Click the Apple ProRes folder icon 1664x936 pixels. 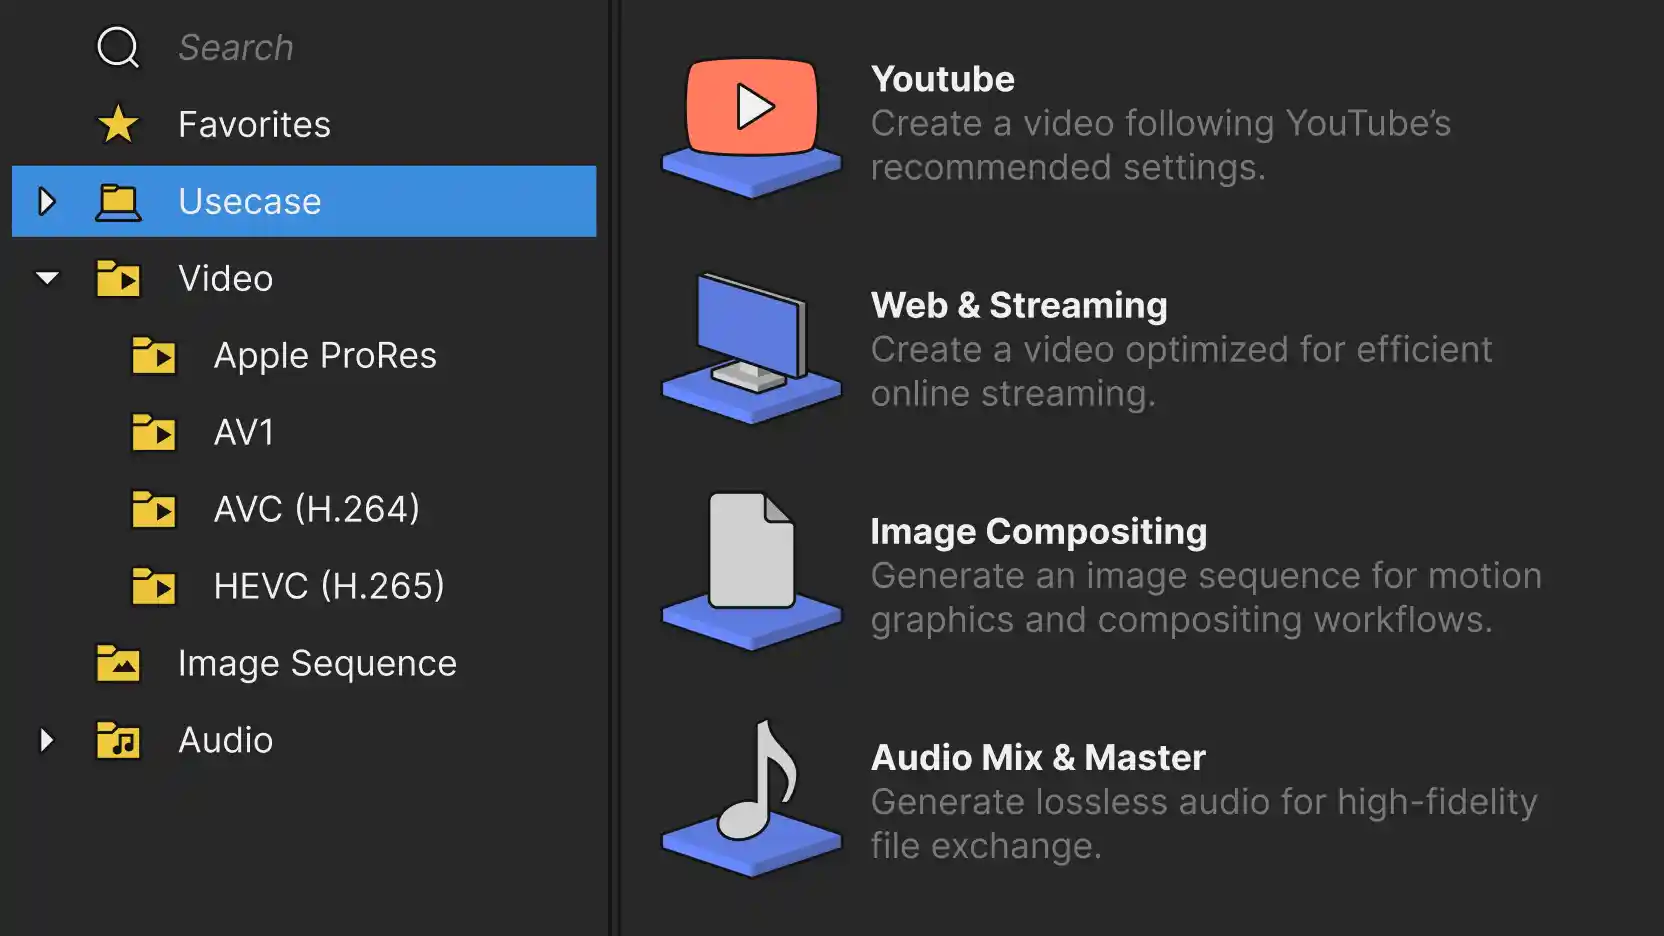tap(154, 355)
